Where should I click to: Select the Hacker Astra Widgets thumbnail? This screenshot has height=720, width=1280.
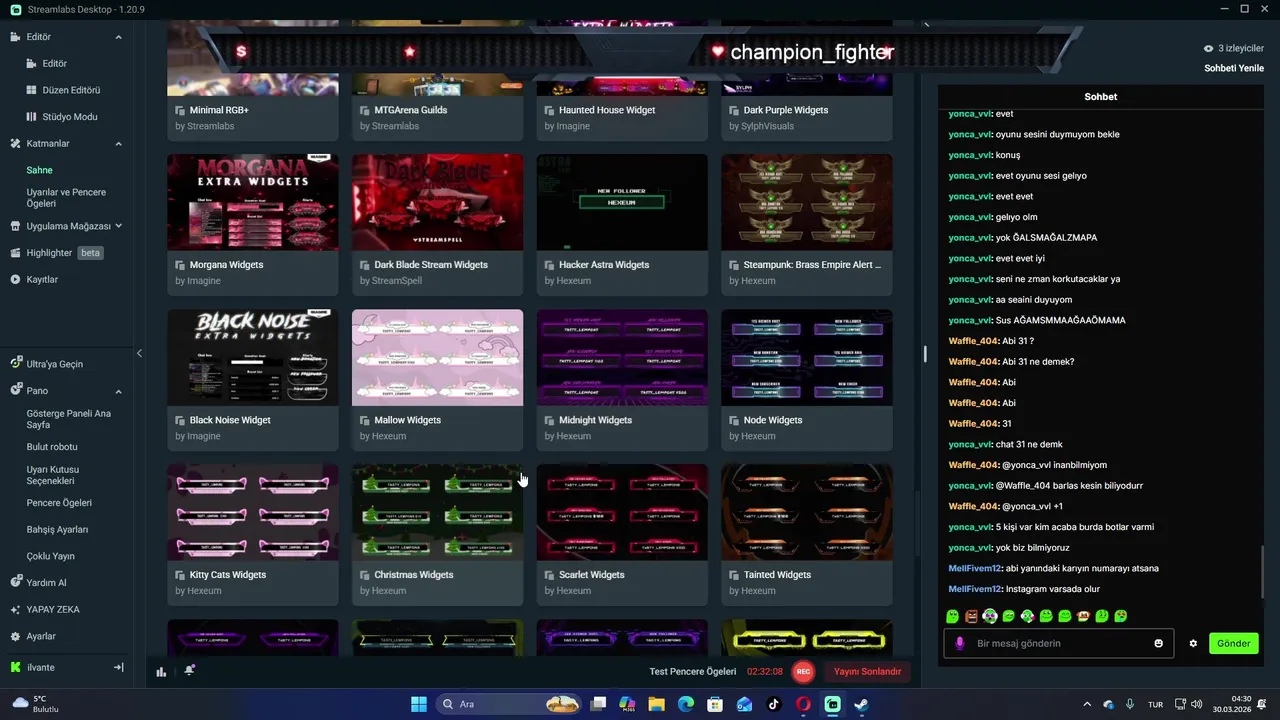(622, 202)
